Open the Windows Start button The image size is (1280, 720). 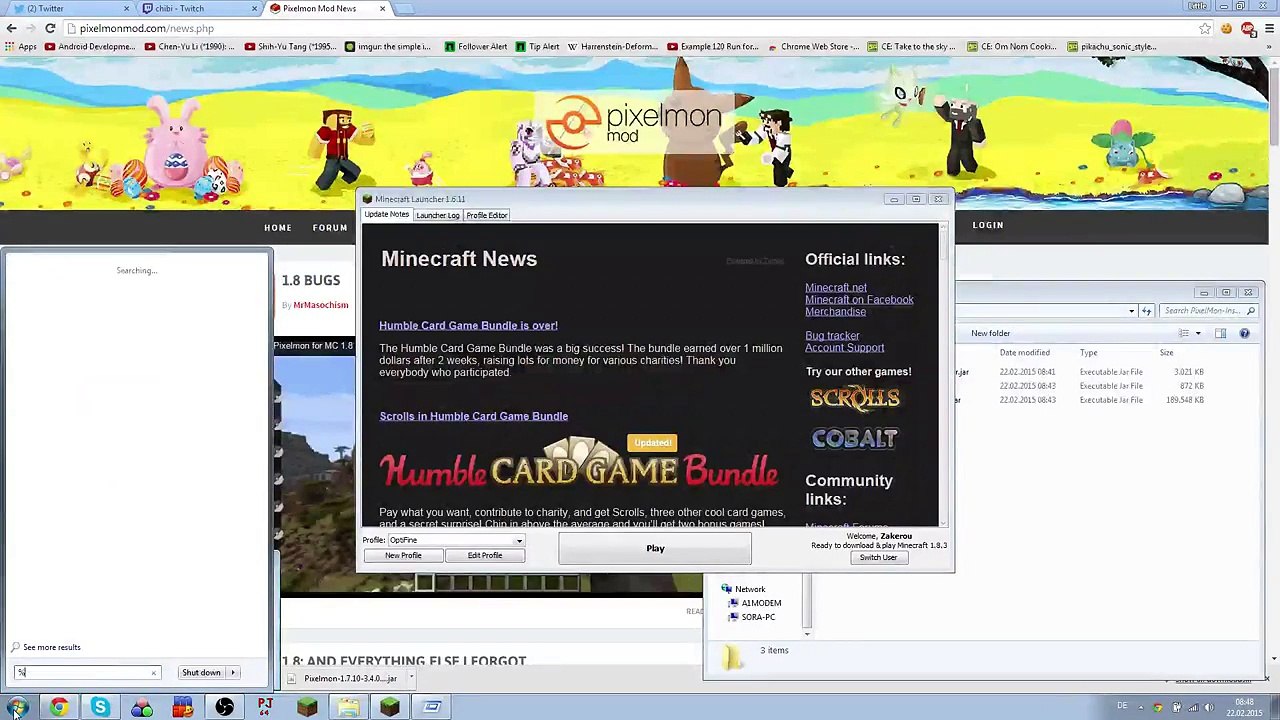(x=17, y=708)
